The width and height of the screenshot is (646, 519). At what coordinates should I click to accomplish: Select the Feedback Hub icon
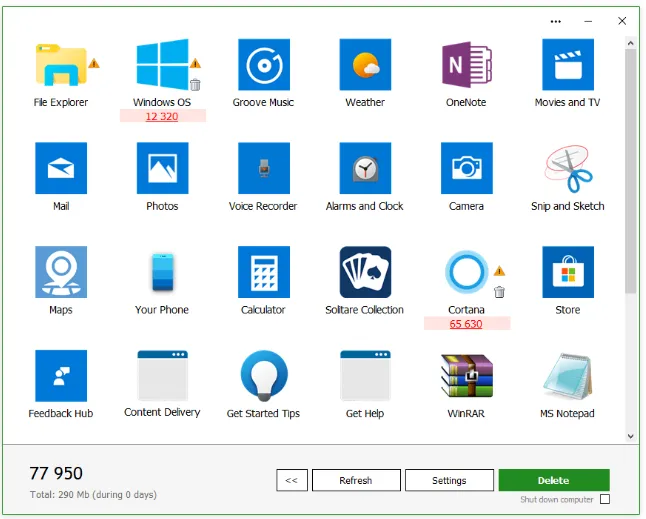point(61,376)
